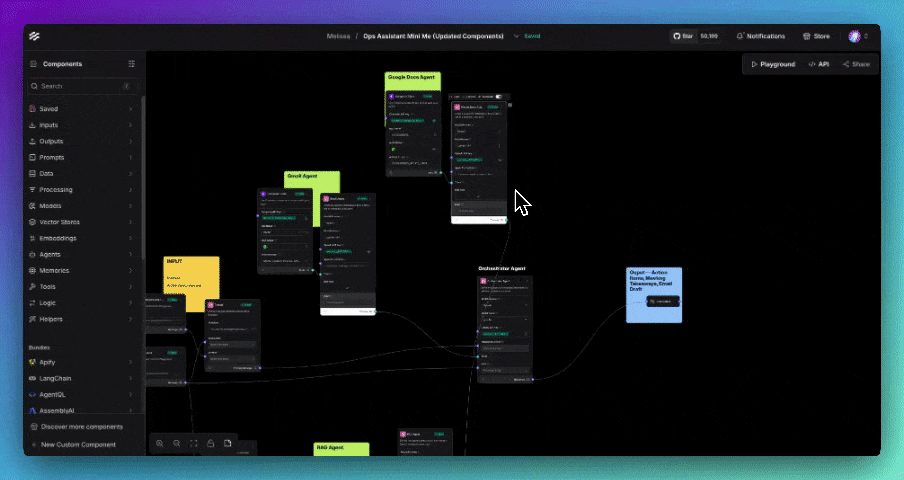Toggle the switch above Google Docs agent node
904x480 pixels.
499,97
